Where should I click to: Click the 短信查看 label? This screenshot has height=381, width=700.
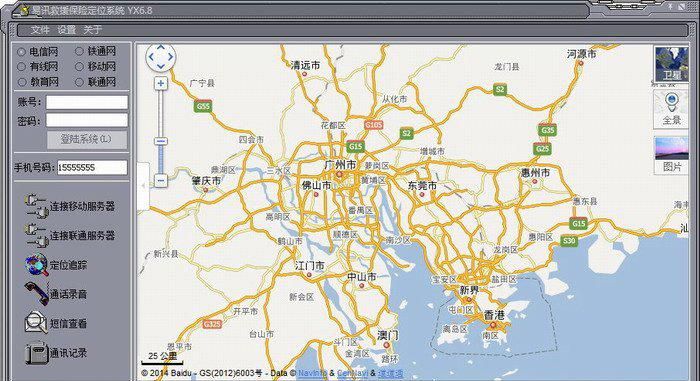68,323
